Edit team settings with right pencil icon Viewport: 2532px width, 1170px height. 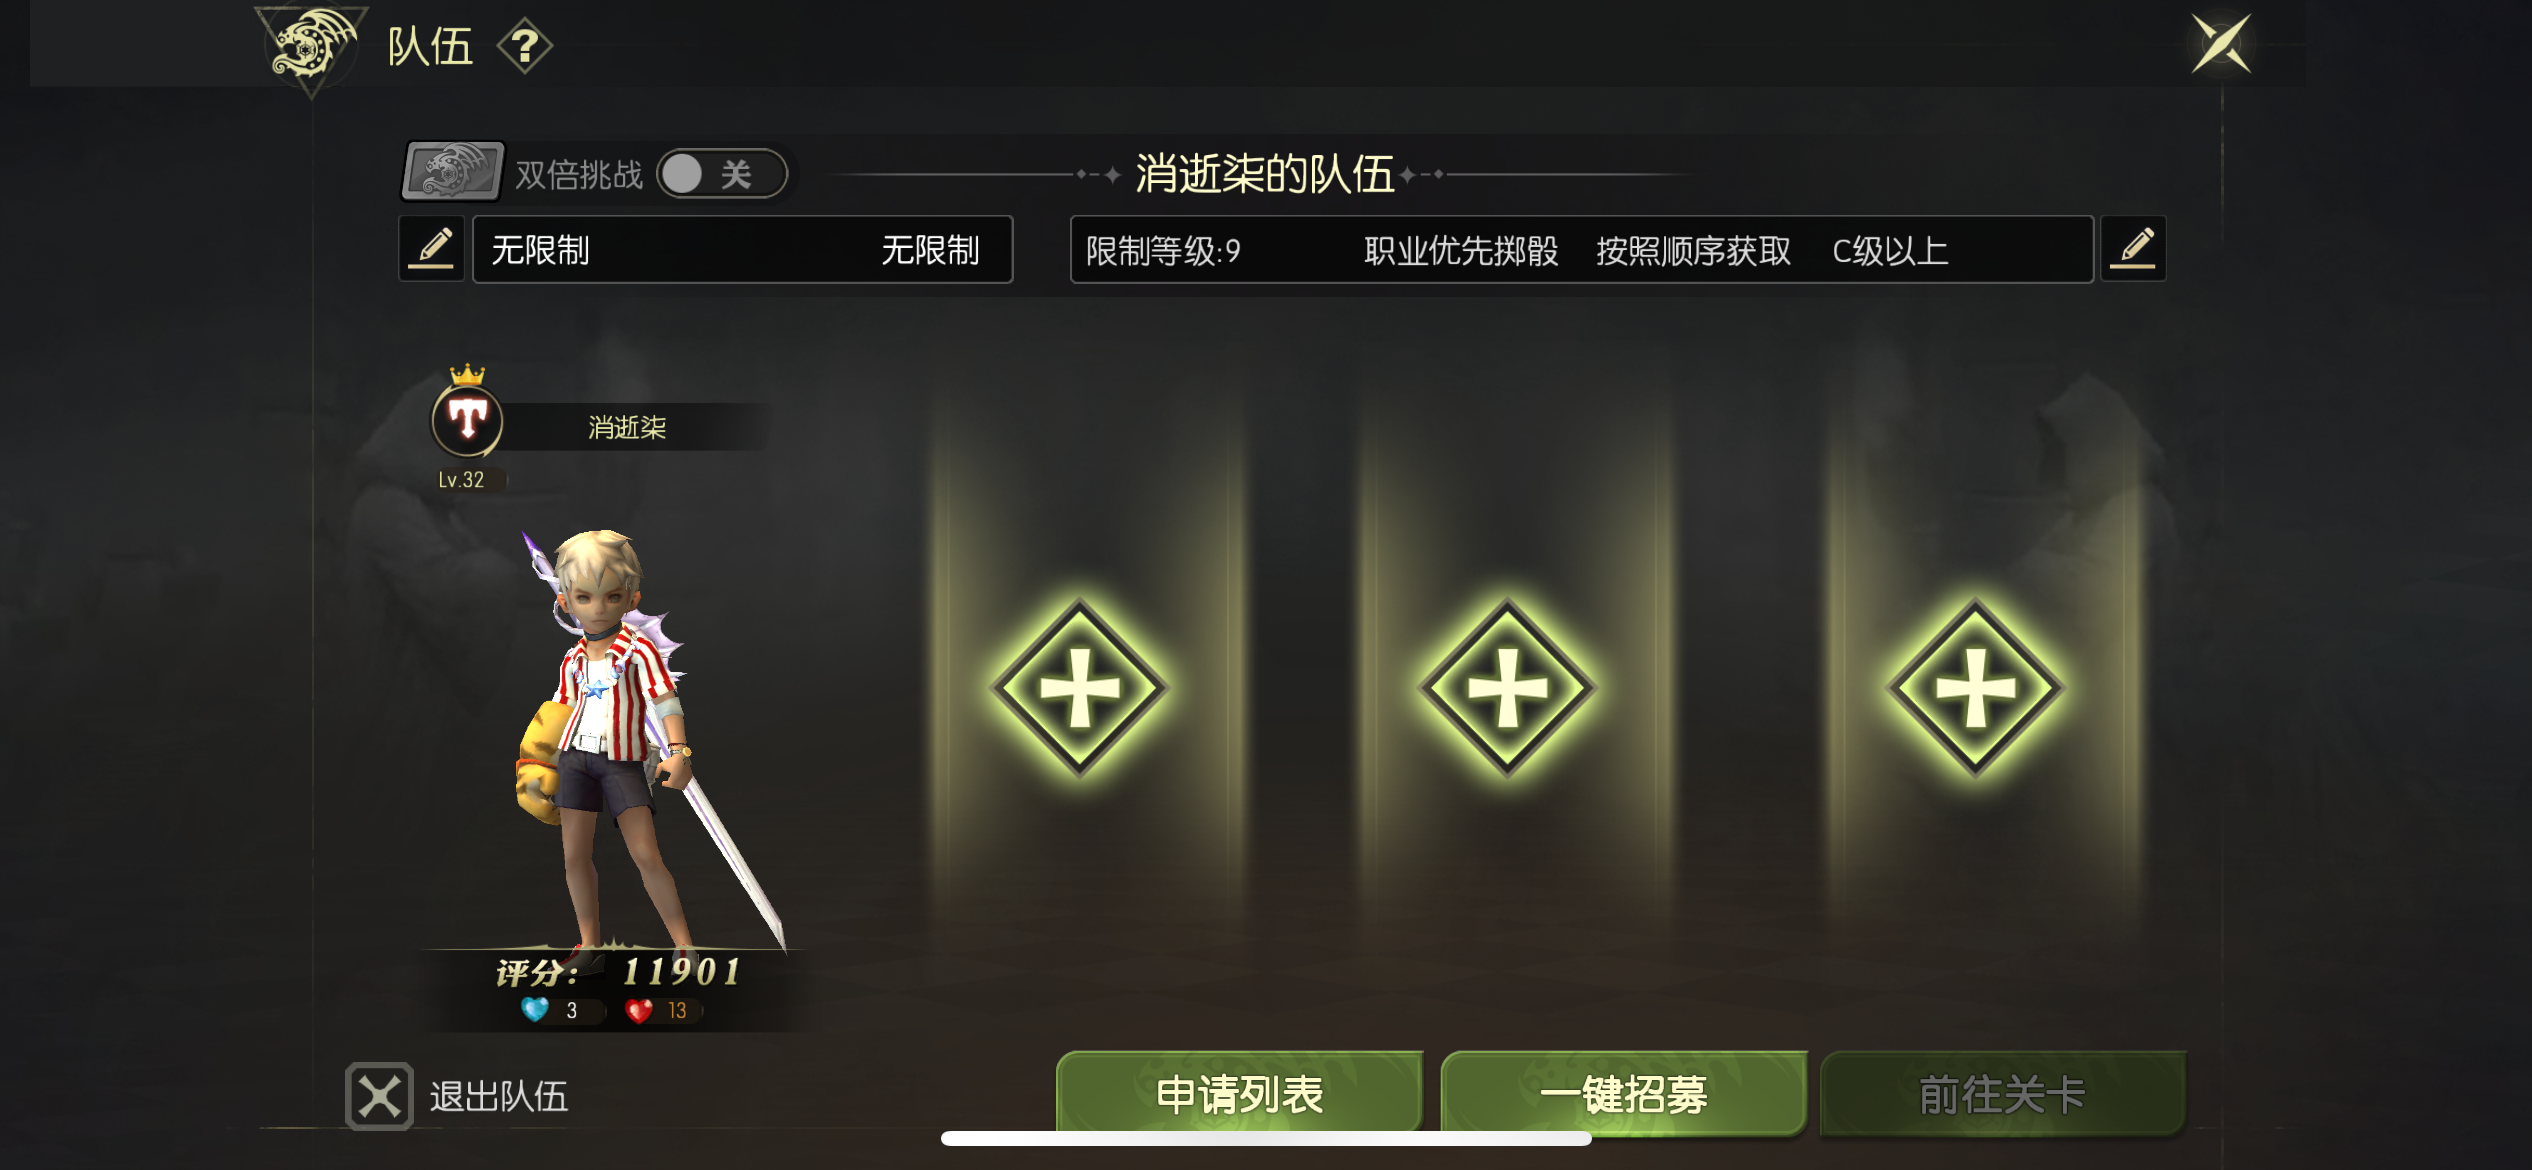2133,248
